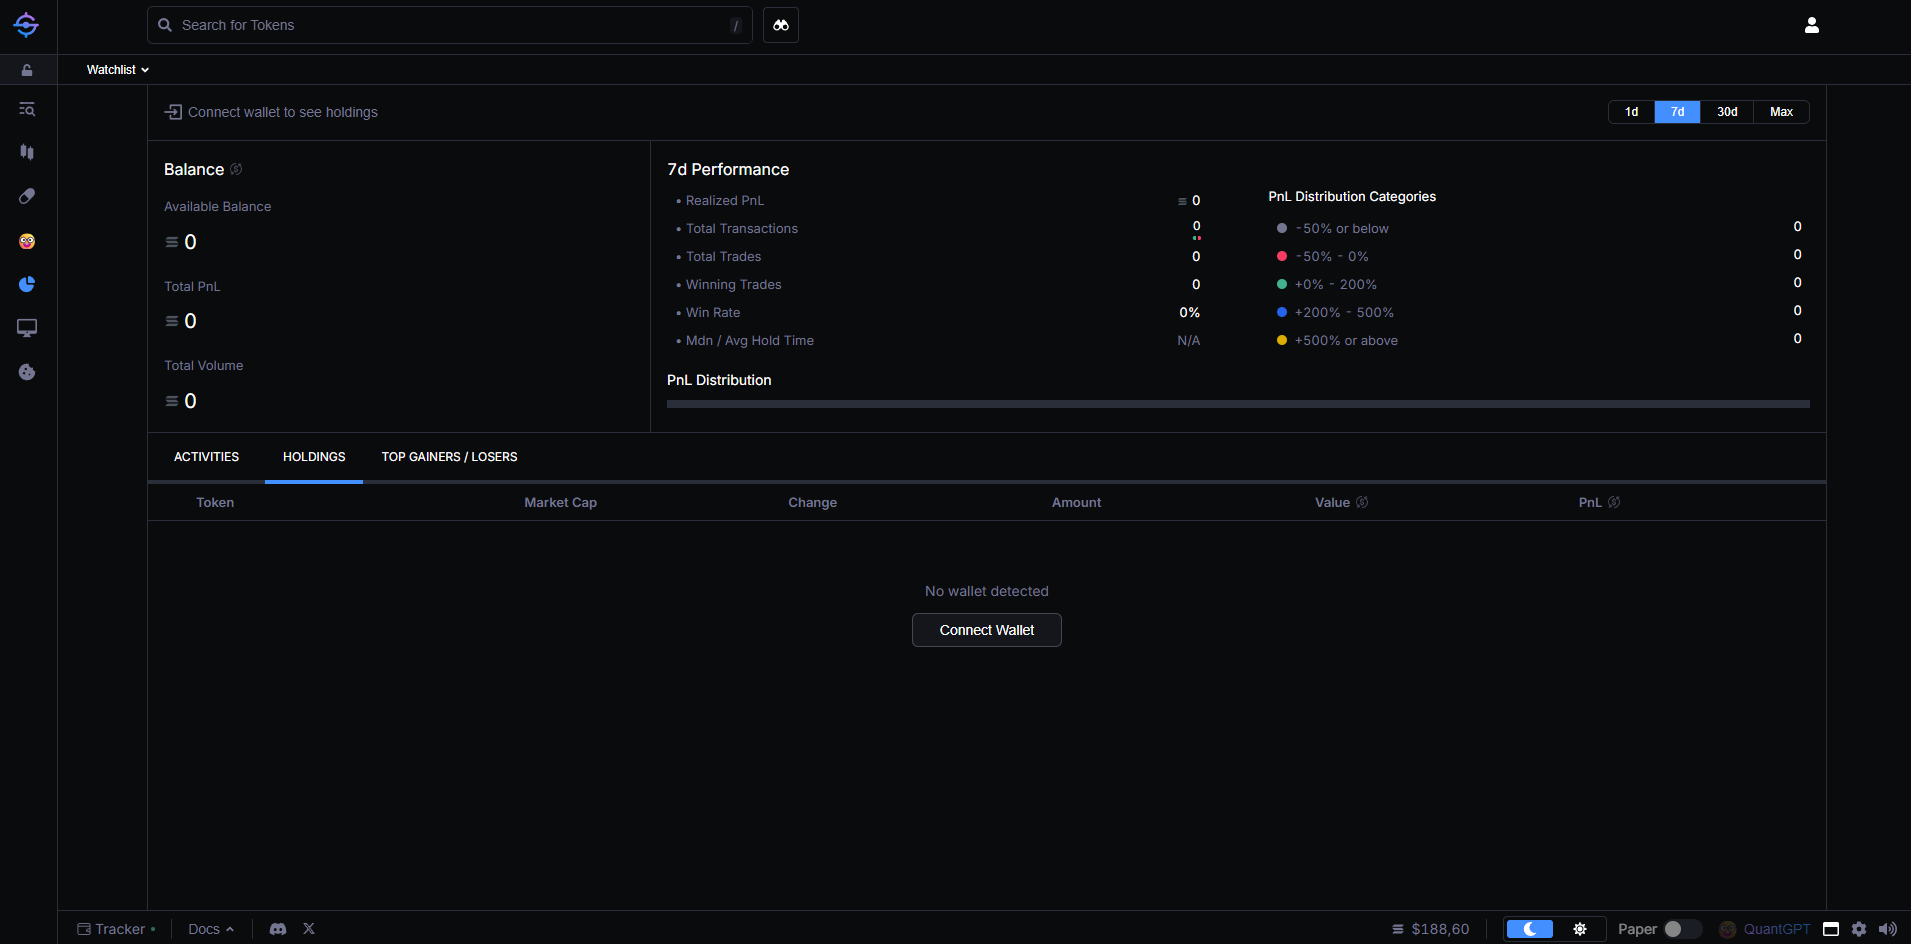Toggle the Paper trading switch
The height and width of the screenshot is (944, 1911).
coord(1682,929)
